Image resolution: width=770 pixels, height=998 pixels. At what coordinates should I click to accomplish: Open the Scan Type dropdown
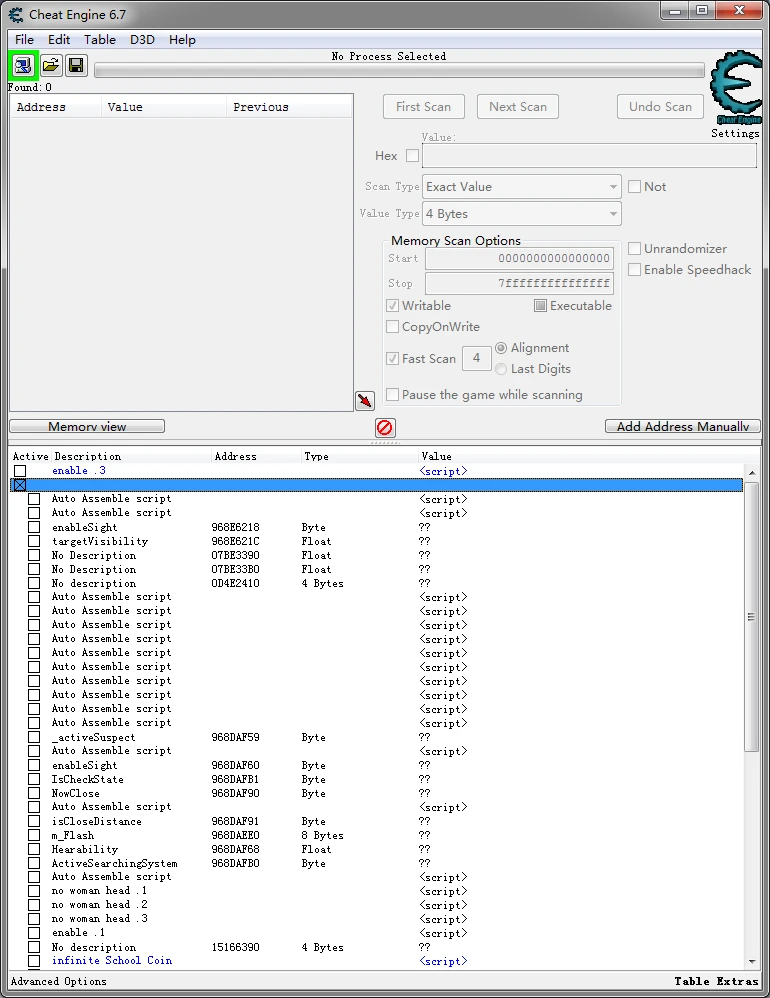pyautogui.click(x=521, y=187)
